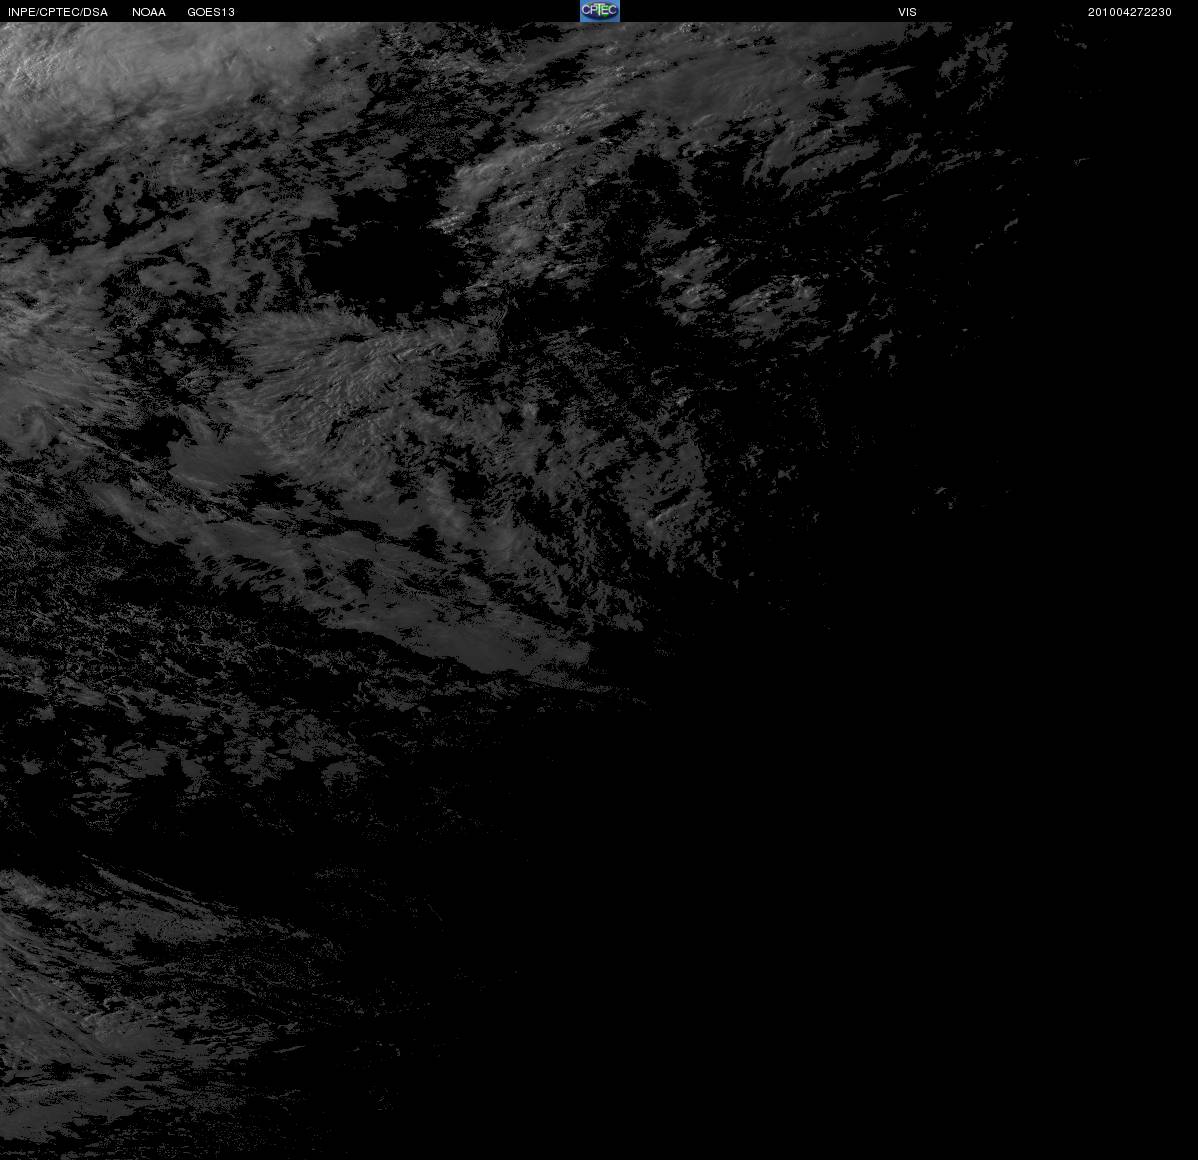The height and width of the screenshot is (1160, 1198).
Task: Click the 201004272230 timestamp
Action: click(1129, 12)
